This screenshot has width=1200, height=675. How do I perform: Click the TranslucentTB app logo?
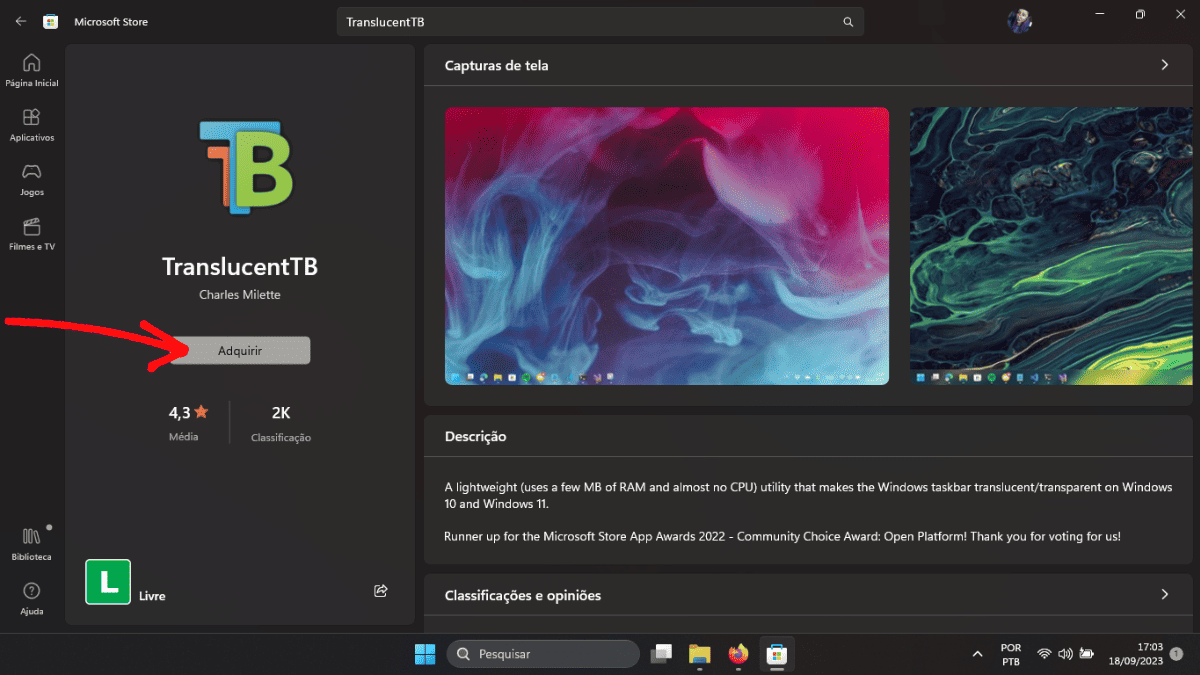pos(246,166)
